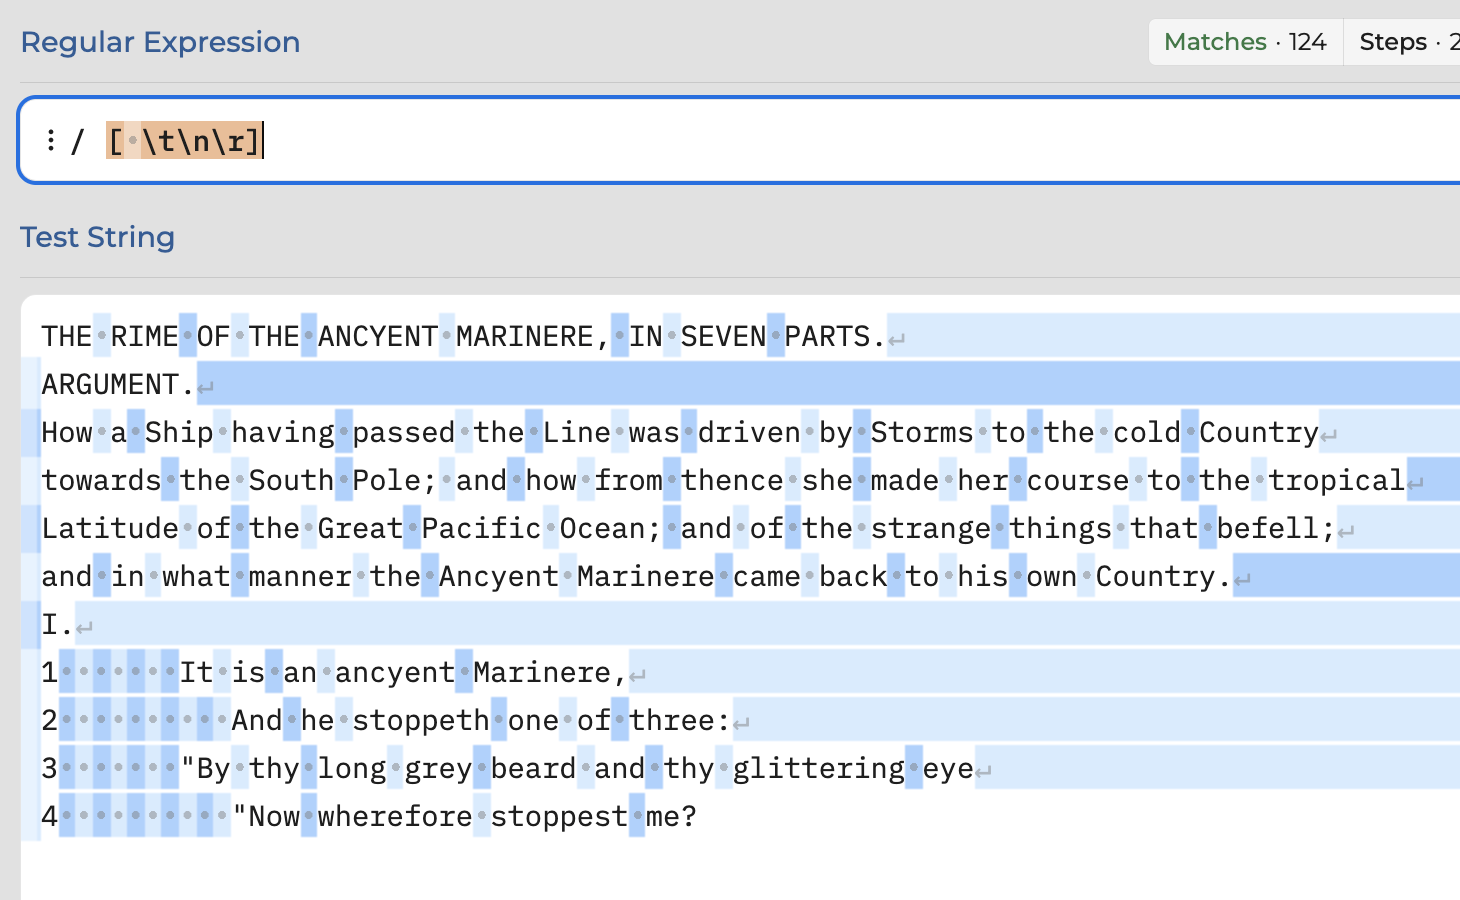The image size is (1460, 900).
Task: Click the word PARTS. in the title line
Action: coord(836,336)
